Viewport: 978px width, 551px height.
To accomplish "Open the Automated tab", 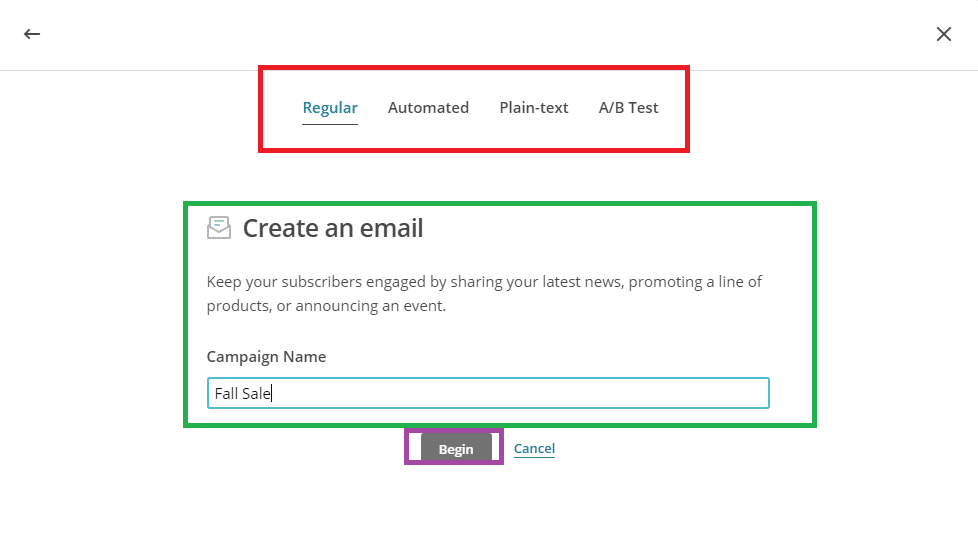I will [x=428, y=108].
